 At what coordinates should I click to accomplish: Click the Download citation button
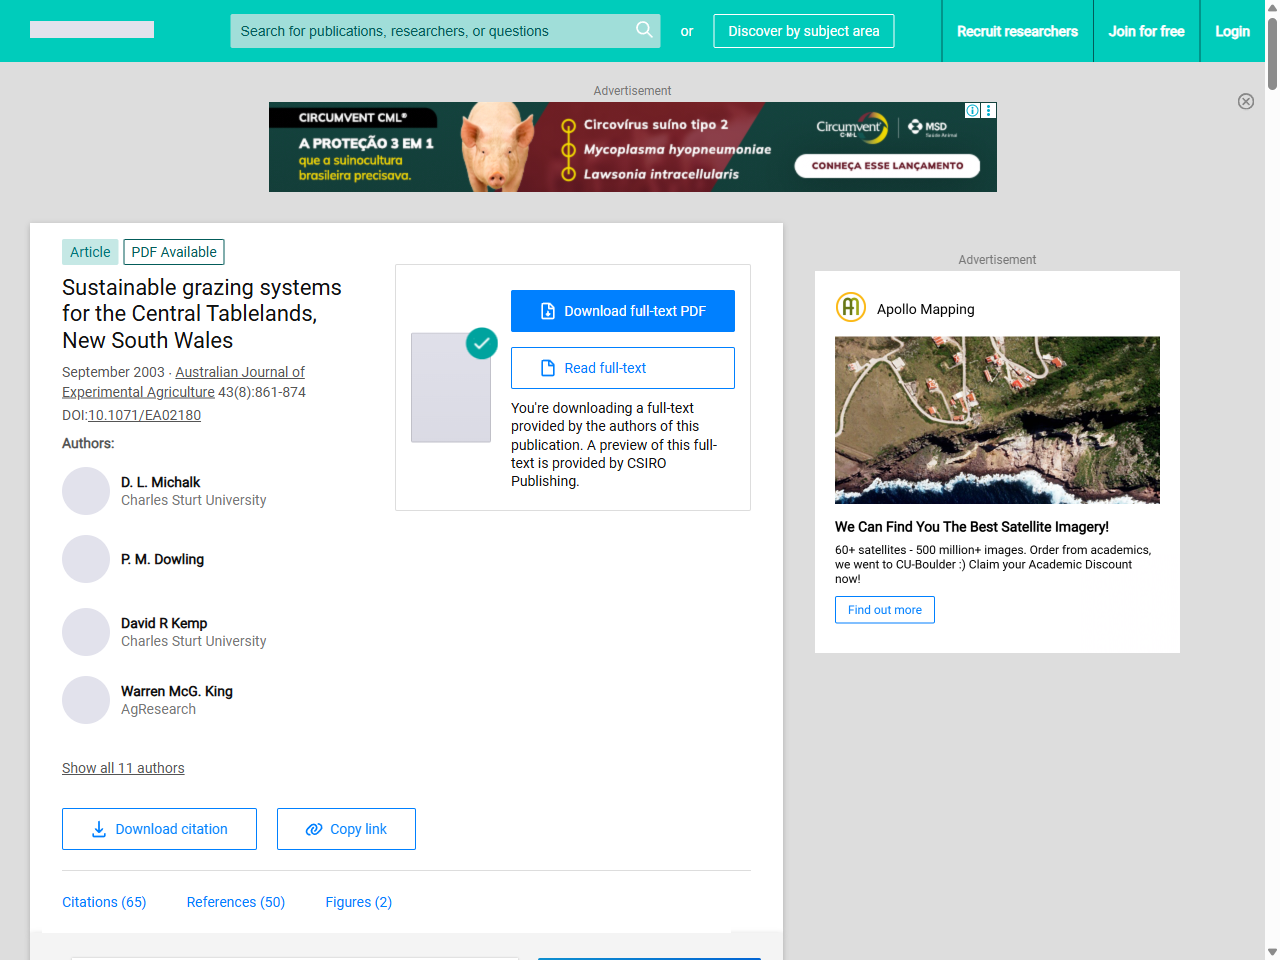coord(159,829)
